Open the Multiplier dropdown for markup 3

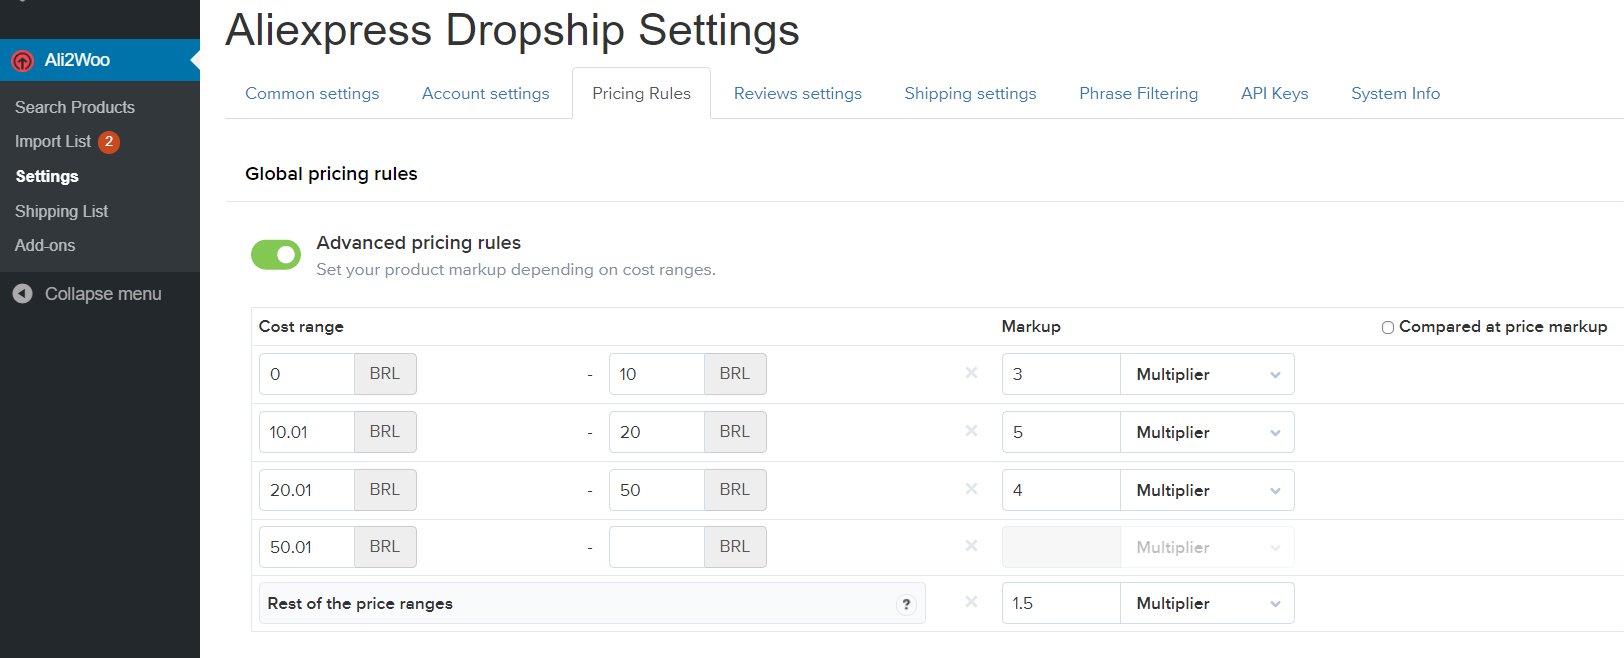point(1207,374)
